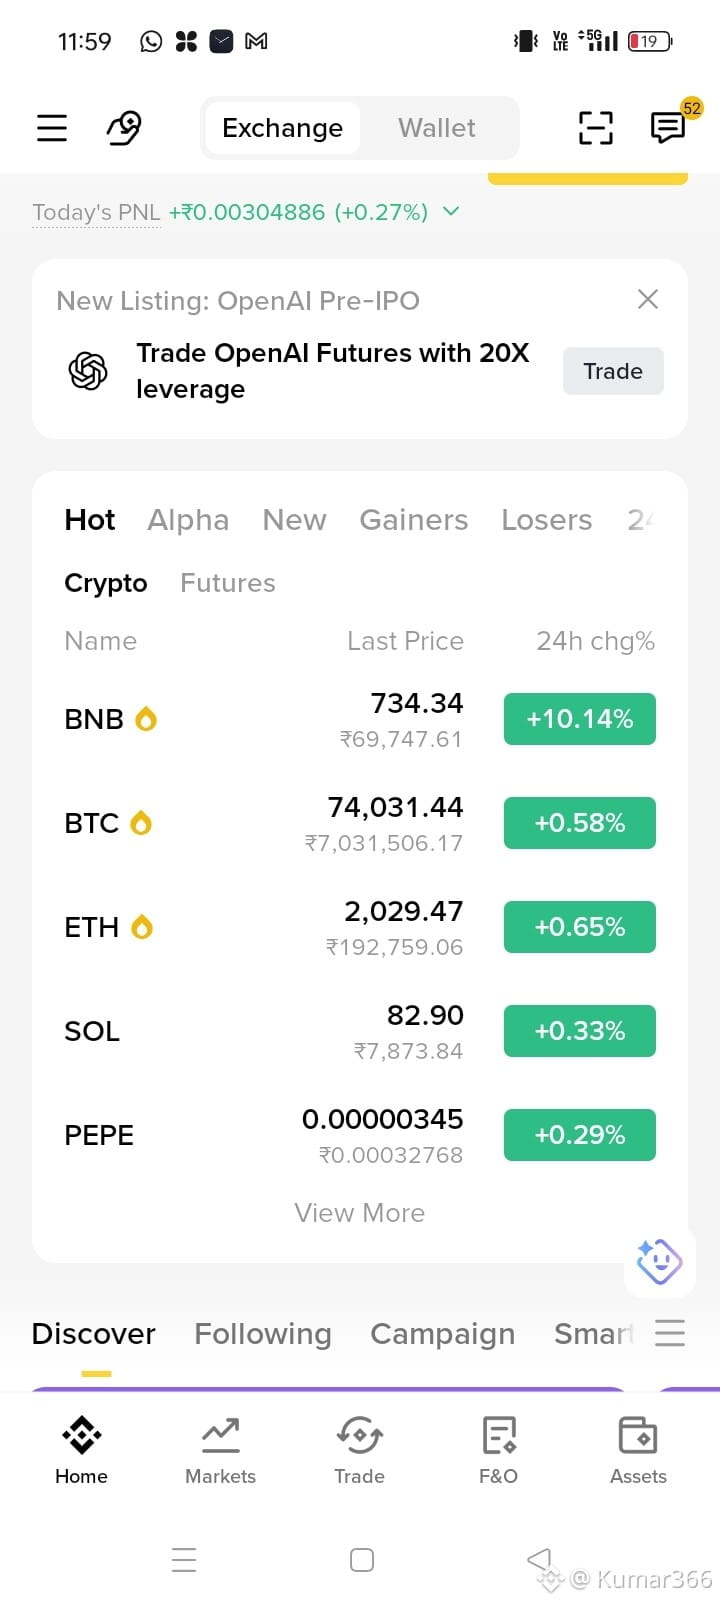Open the messages icon with badge 52
This screenshot has width=720, height=1604.
click(x=668, y=127)
